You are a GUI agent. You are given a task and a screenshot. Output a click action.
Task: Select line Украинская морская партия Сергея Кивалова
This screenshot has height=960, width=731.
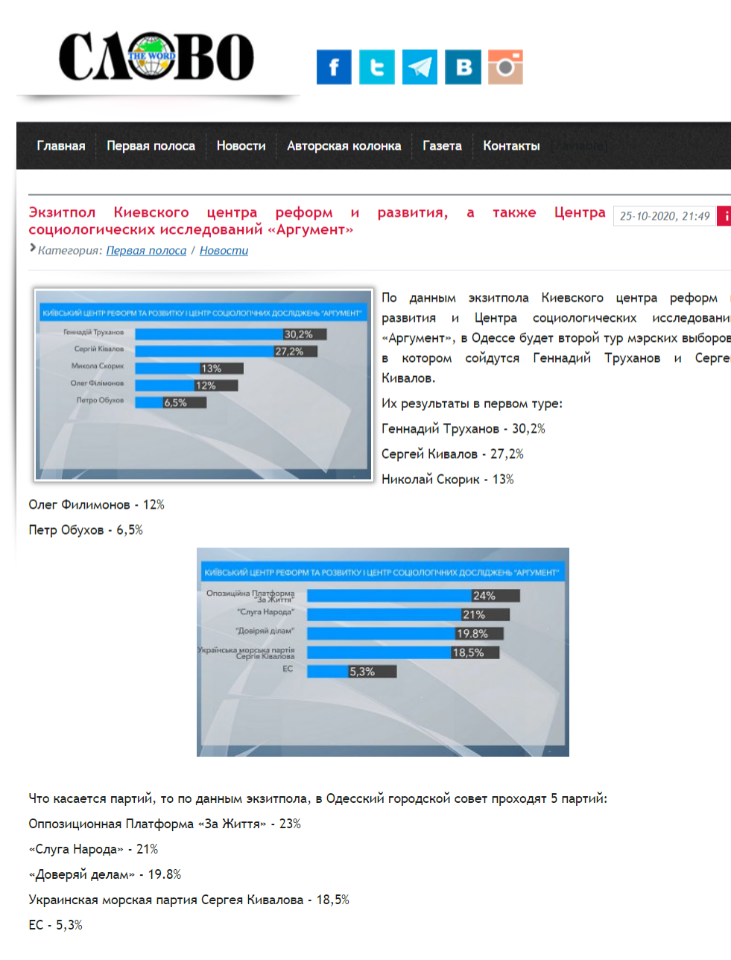click(x=189, y=900)
